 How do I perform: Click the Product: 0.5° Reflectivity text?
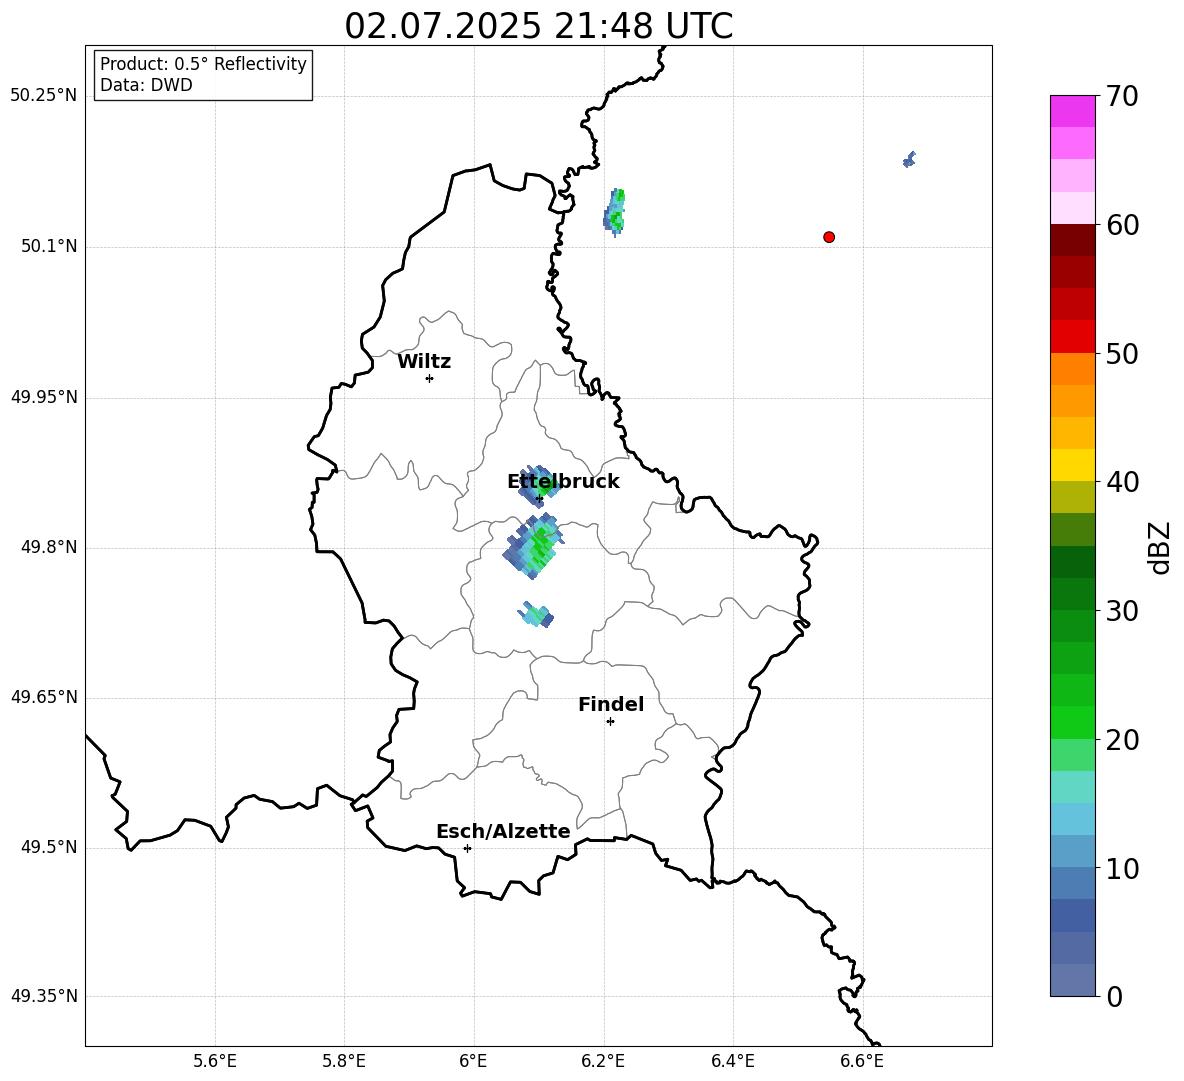(x=203, y=63)
